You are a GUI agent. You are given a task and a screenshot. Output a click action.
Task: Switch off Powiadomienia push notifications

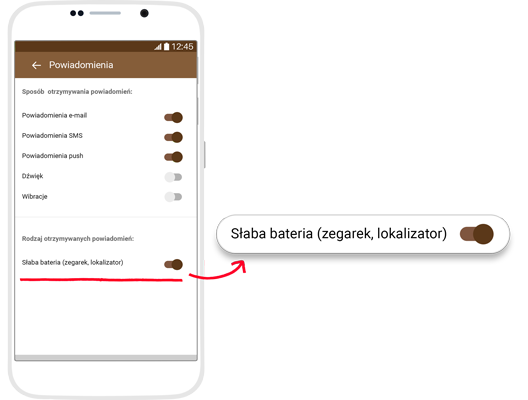pos(173,157)
